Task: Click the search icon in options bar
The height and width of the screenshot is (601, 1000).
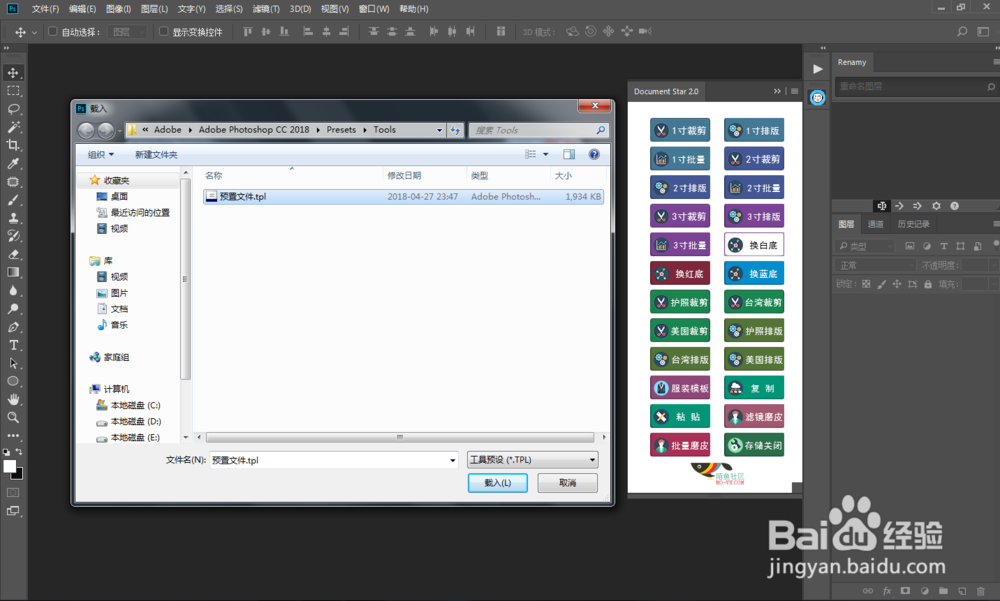Action: tap(962, 31)
